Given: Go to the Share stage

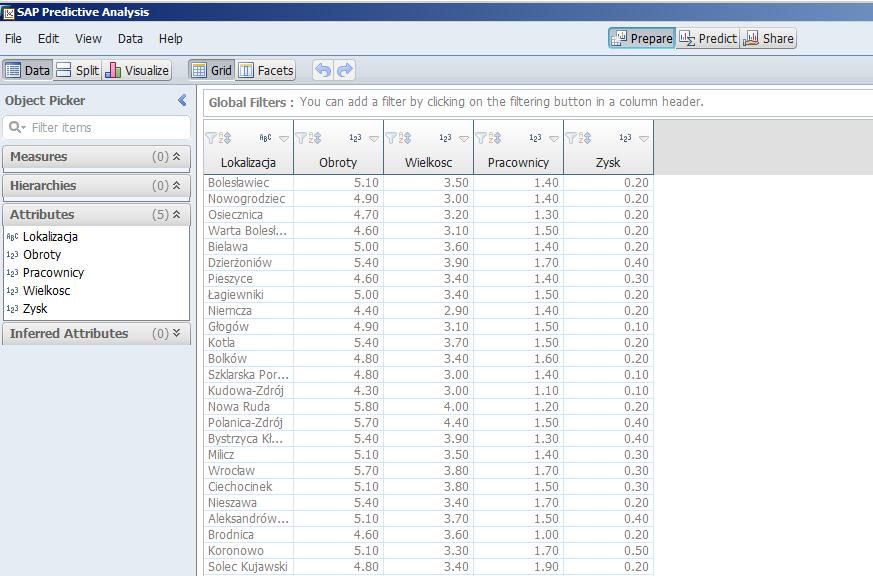Looking at the screenshot, I should pyautogui.click(x=768, y=38).
